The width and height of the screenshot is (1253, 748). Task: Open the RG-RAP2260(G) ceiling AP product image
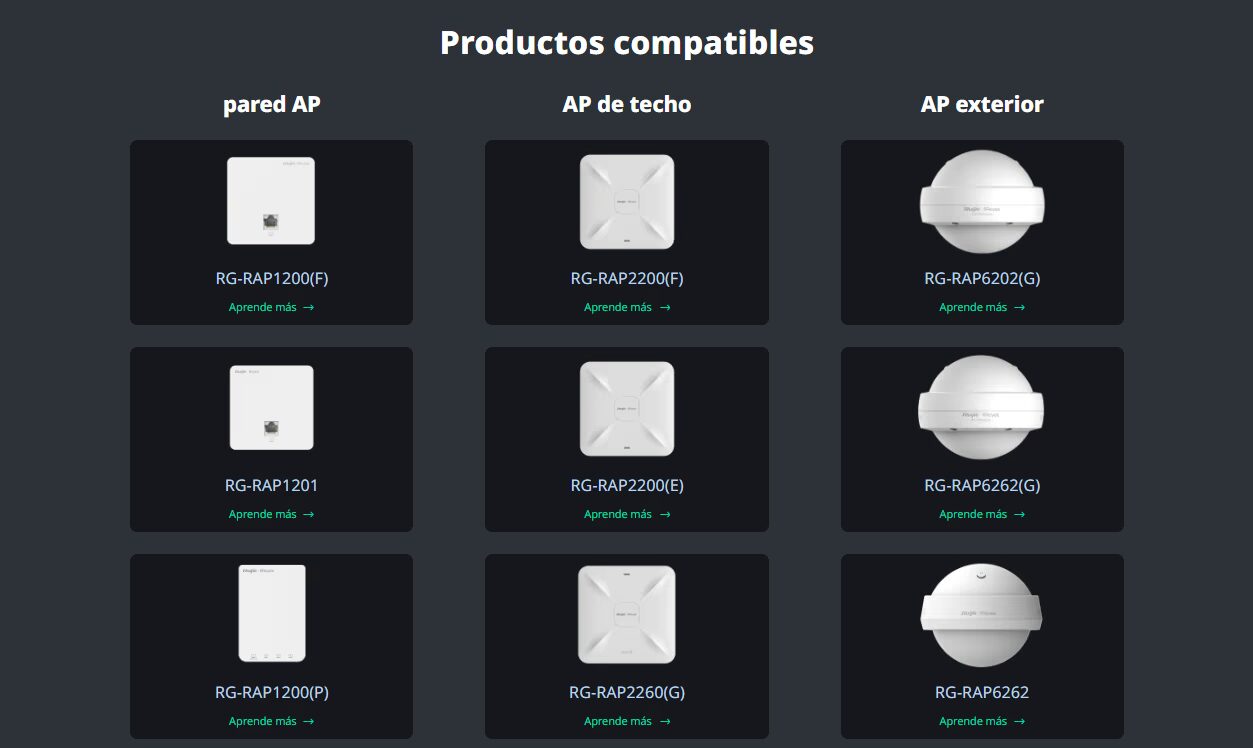tap(627, 614)
